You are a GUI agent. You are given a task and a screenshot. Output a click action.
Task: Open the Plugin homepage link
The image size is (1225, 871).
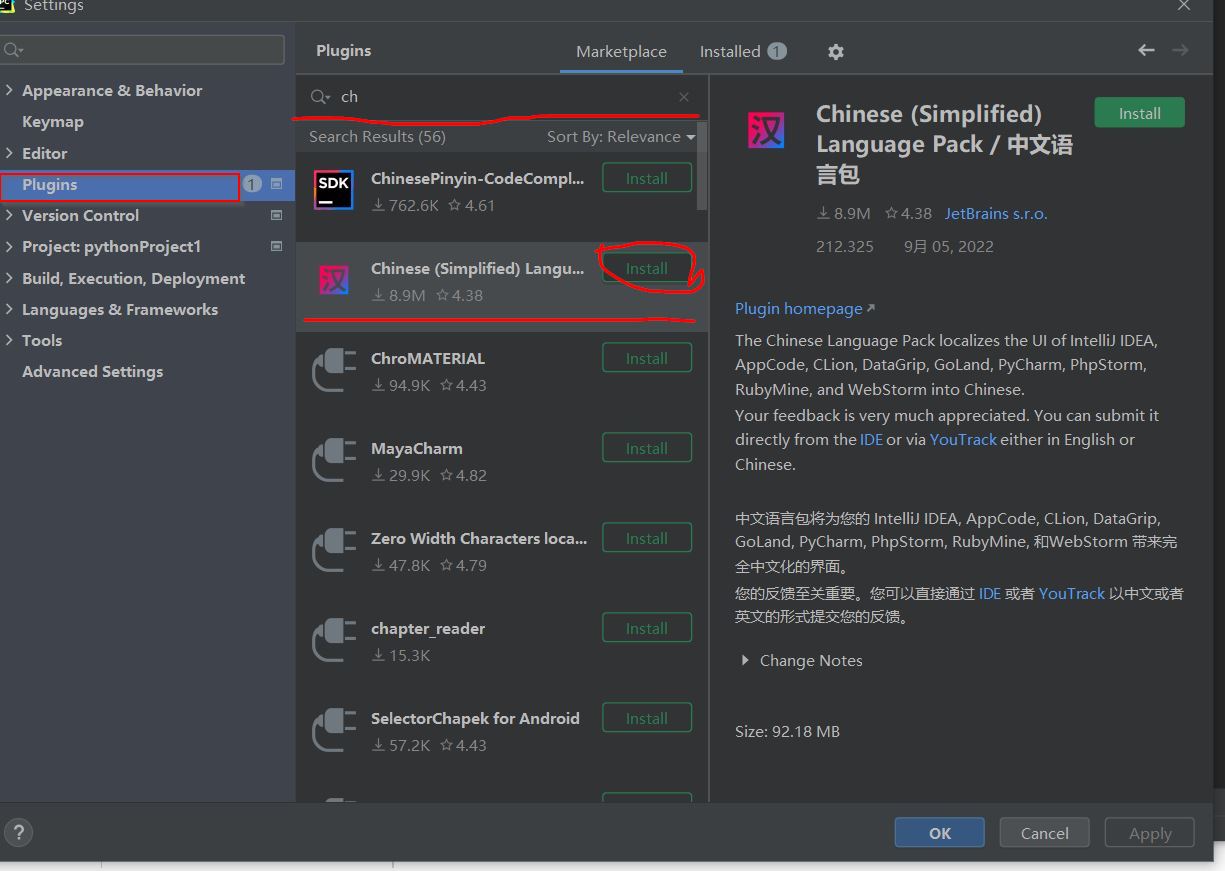coord(804,308)
